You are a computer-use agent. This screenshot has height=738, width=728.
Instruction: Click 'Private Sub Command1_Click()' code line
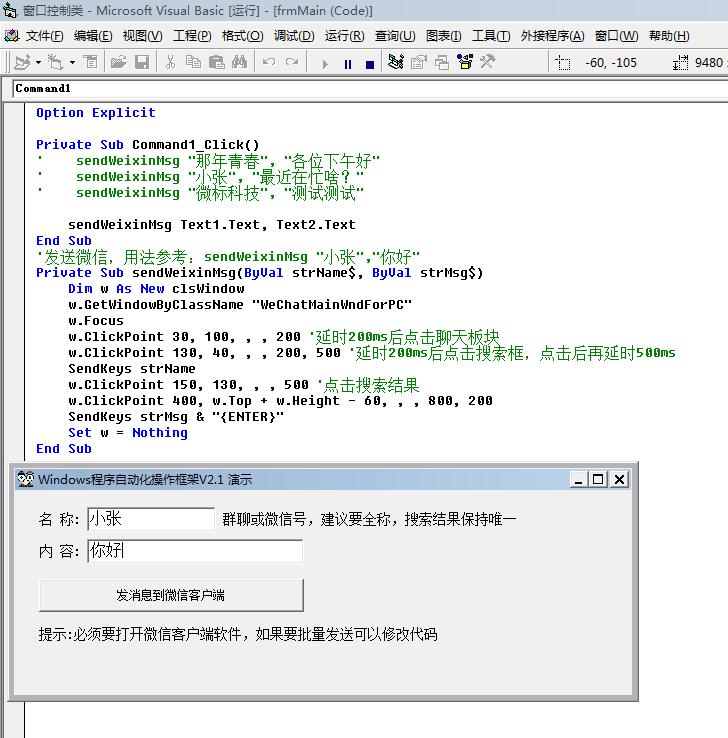[147, 144]
